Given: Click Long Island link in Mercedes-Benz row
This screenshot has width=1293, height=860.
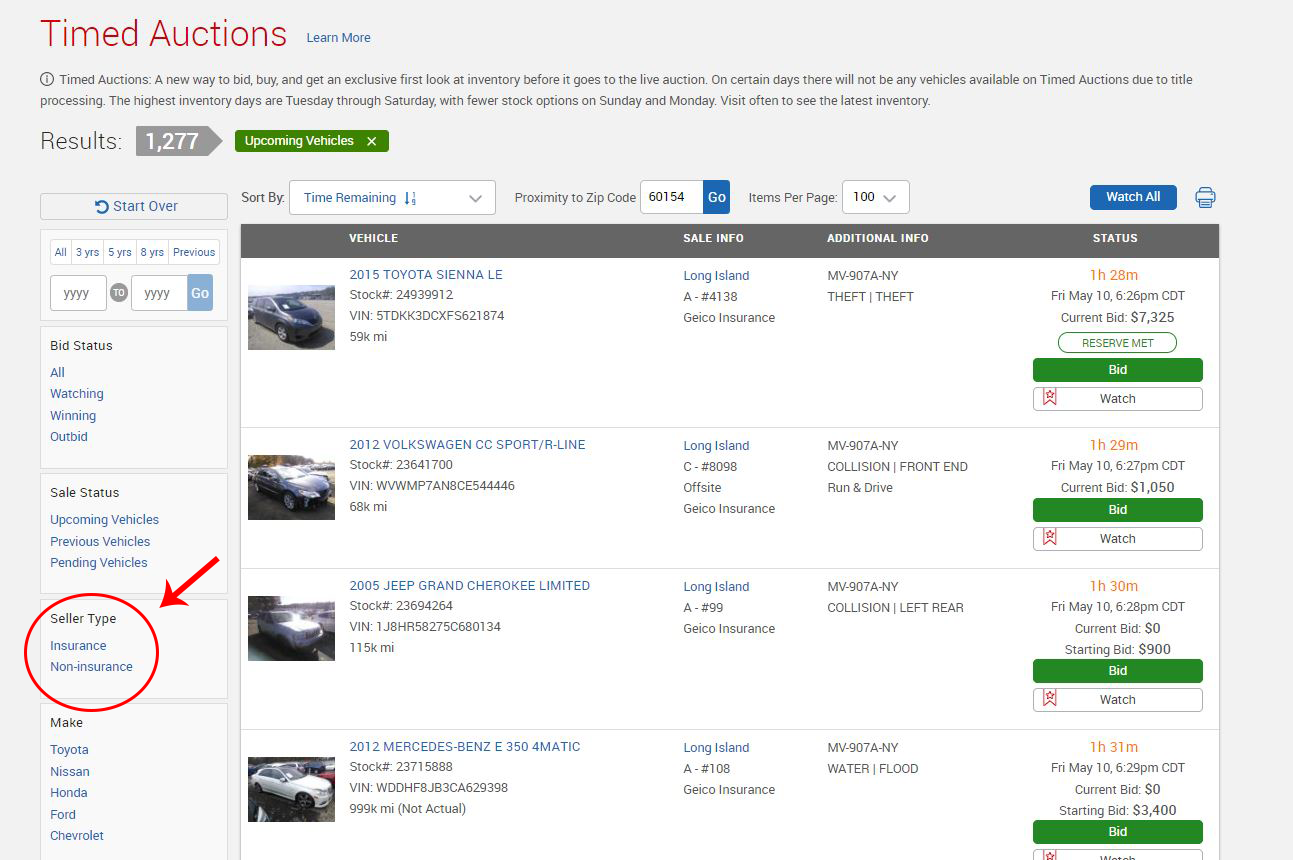Looking at the screenshot, I should click(x=716, y=748).
